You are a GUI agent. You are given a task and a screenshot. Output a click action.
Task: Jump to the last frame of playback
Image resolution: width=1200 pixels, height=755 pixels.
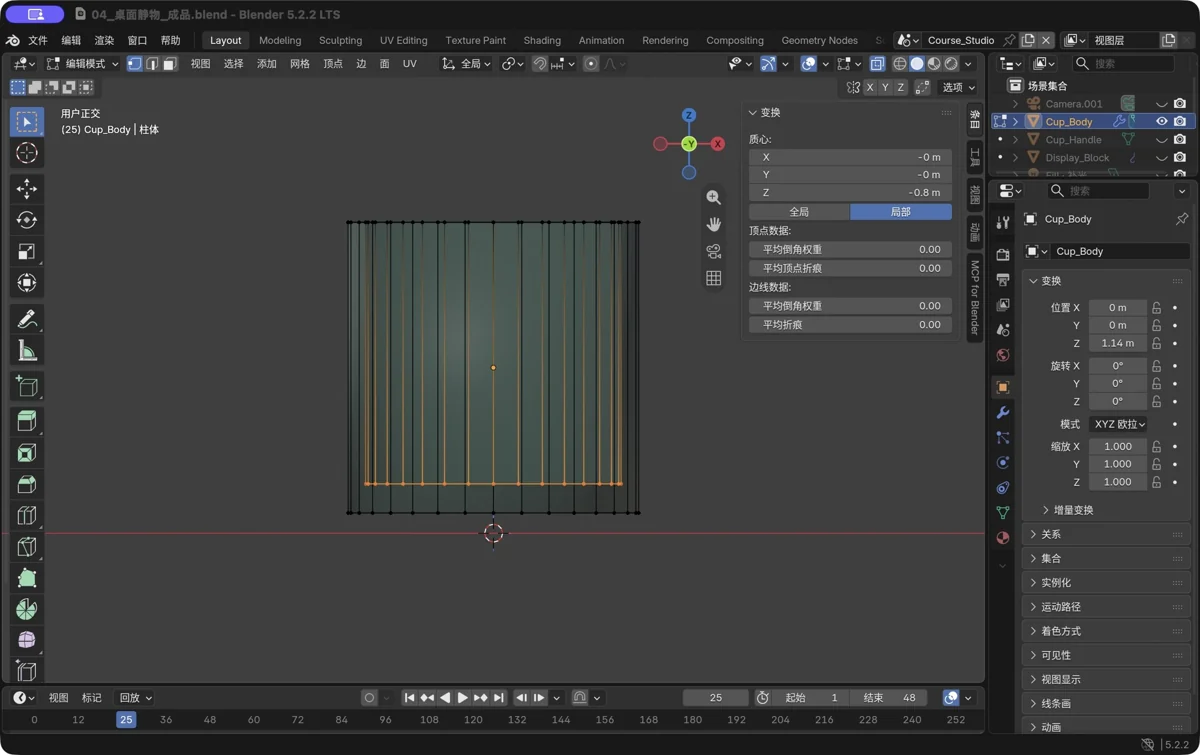(499, 698)
